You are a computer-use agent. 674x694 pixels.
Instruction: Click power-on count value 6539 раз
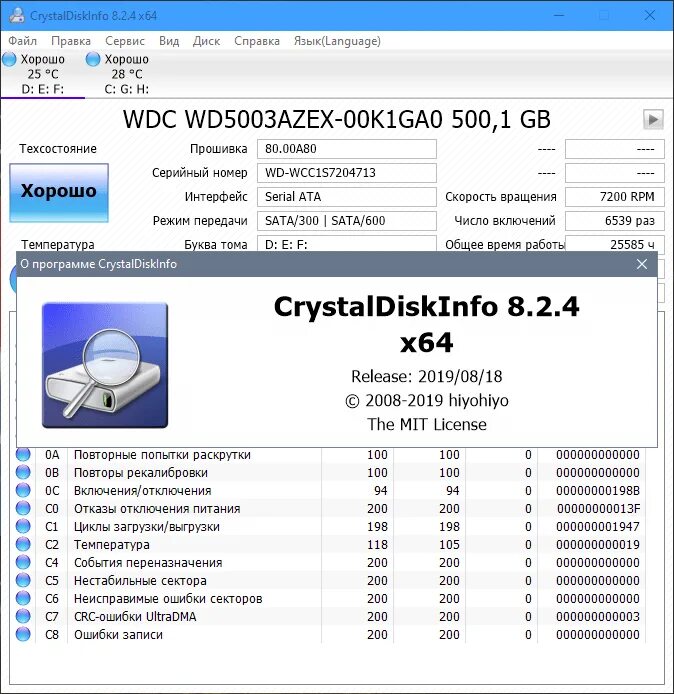coord(615,221)
